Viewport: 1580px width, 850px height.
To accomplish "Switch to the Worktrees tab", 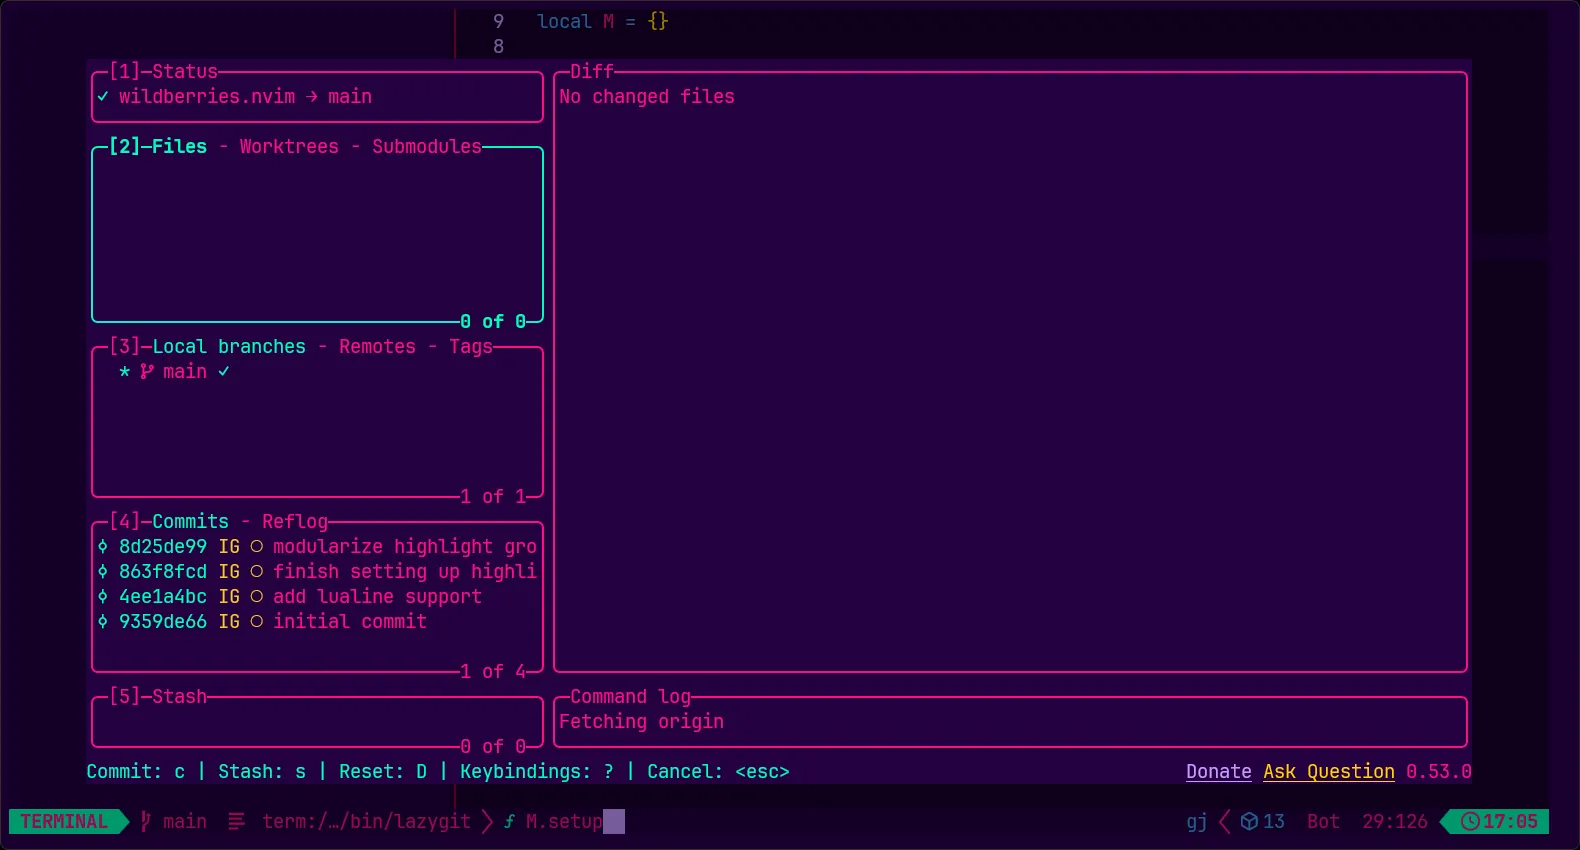I will pyautogui.click(x=289, y=147).
